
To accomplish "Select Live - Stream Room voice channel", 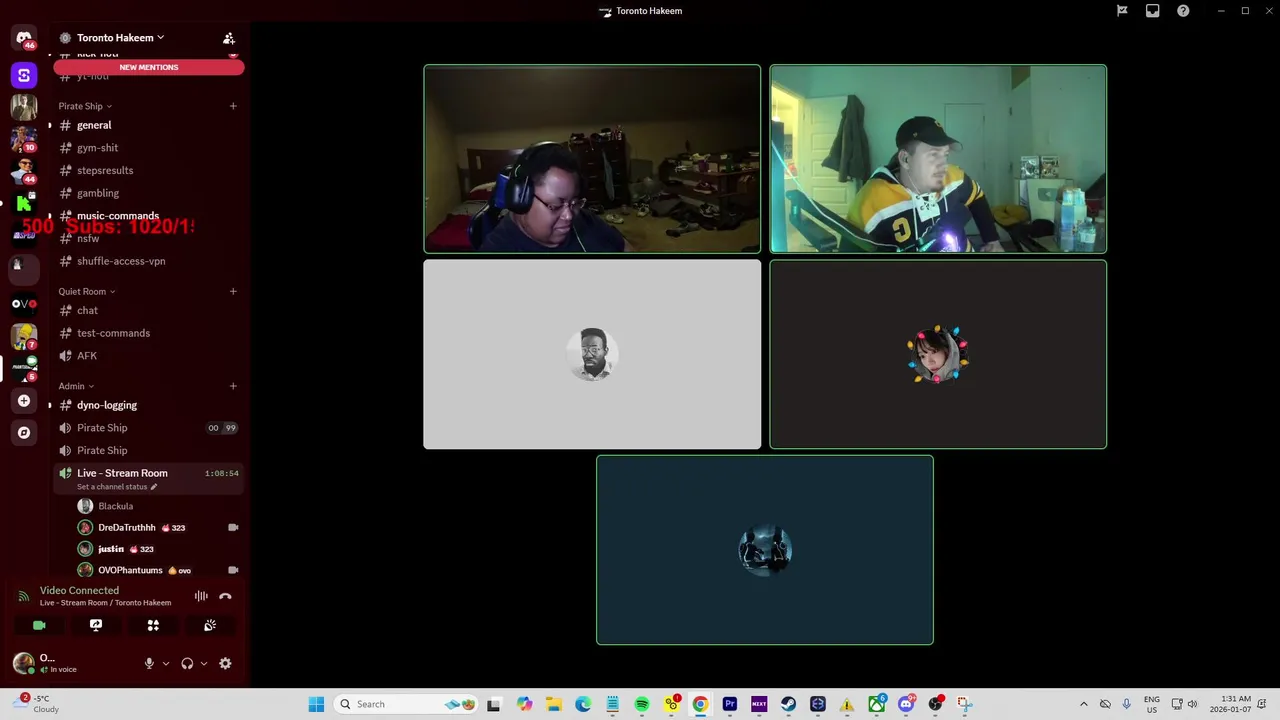I will 148,473.
